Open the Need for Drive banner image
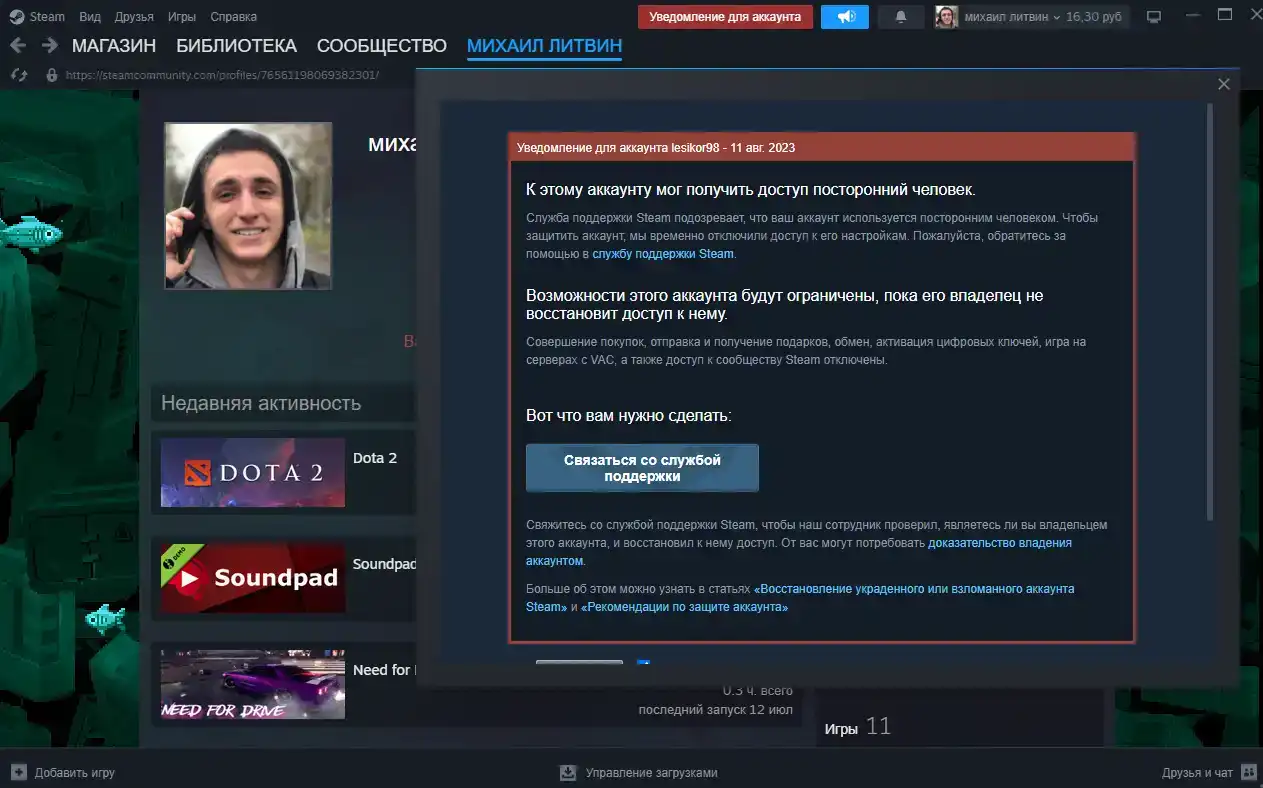 tap(253, 684)
